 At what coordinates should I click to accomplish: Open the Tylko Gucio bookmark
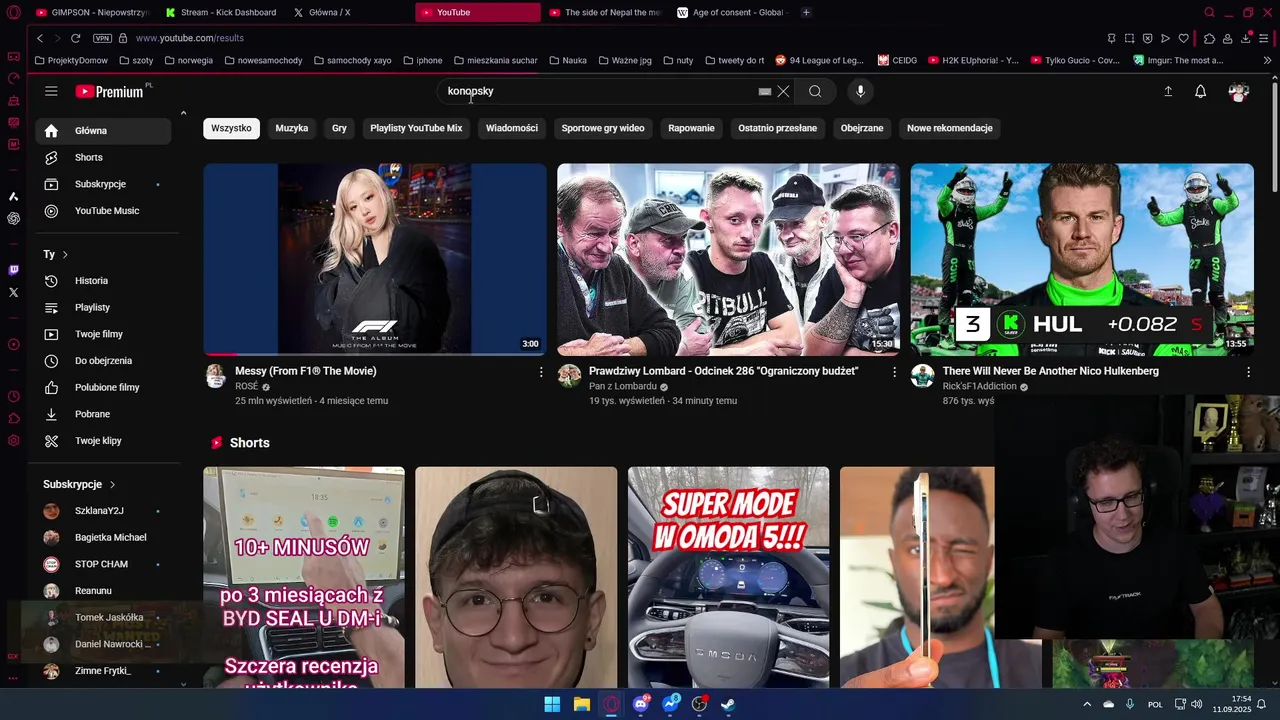(1075, 60)
